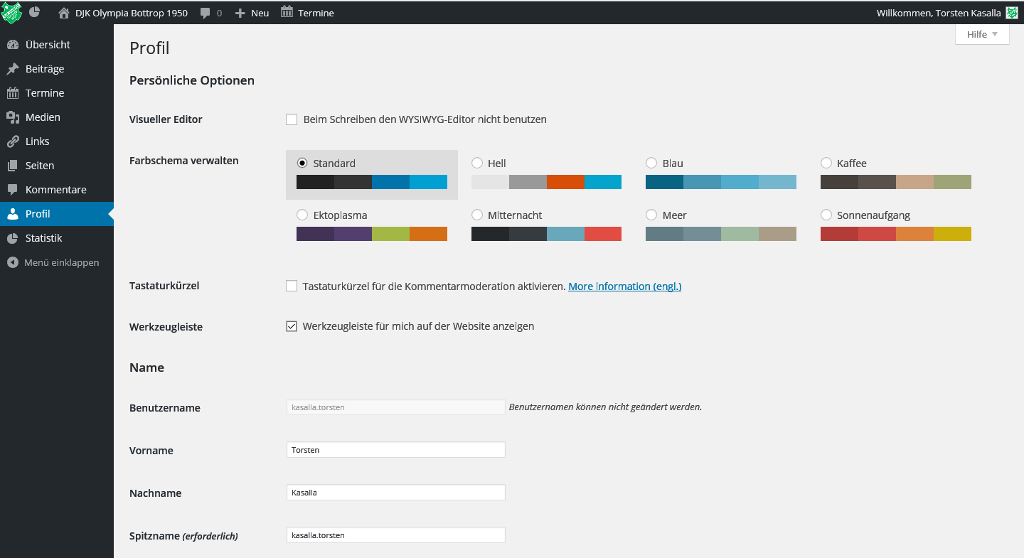Click the Übersicht dashboard icon in sidebar
Viewport: 1024px width, 558px height.
point(13,45)
